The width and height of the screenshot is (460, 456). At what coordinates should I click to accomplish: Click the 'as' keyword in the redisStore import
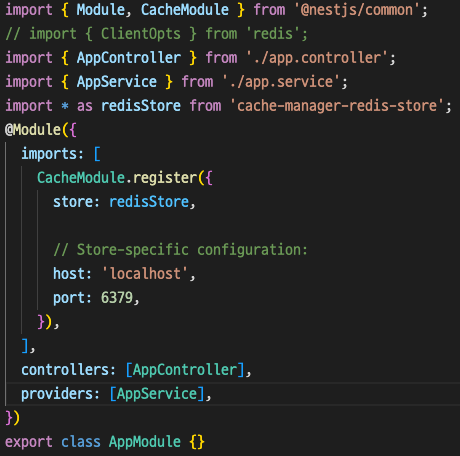coord(85,106)
